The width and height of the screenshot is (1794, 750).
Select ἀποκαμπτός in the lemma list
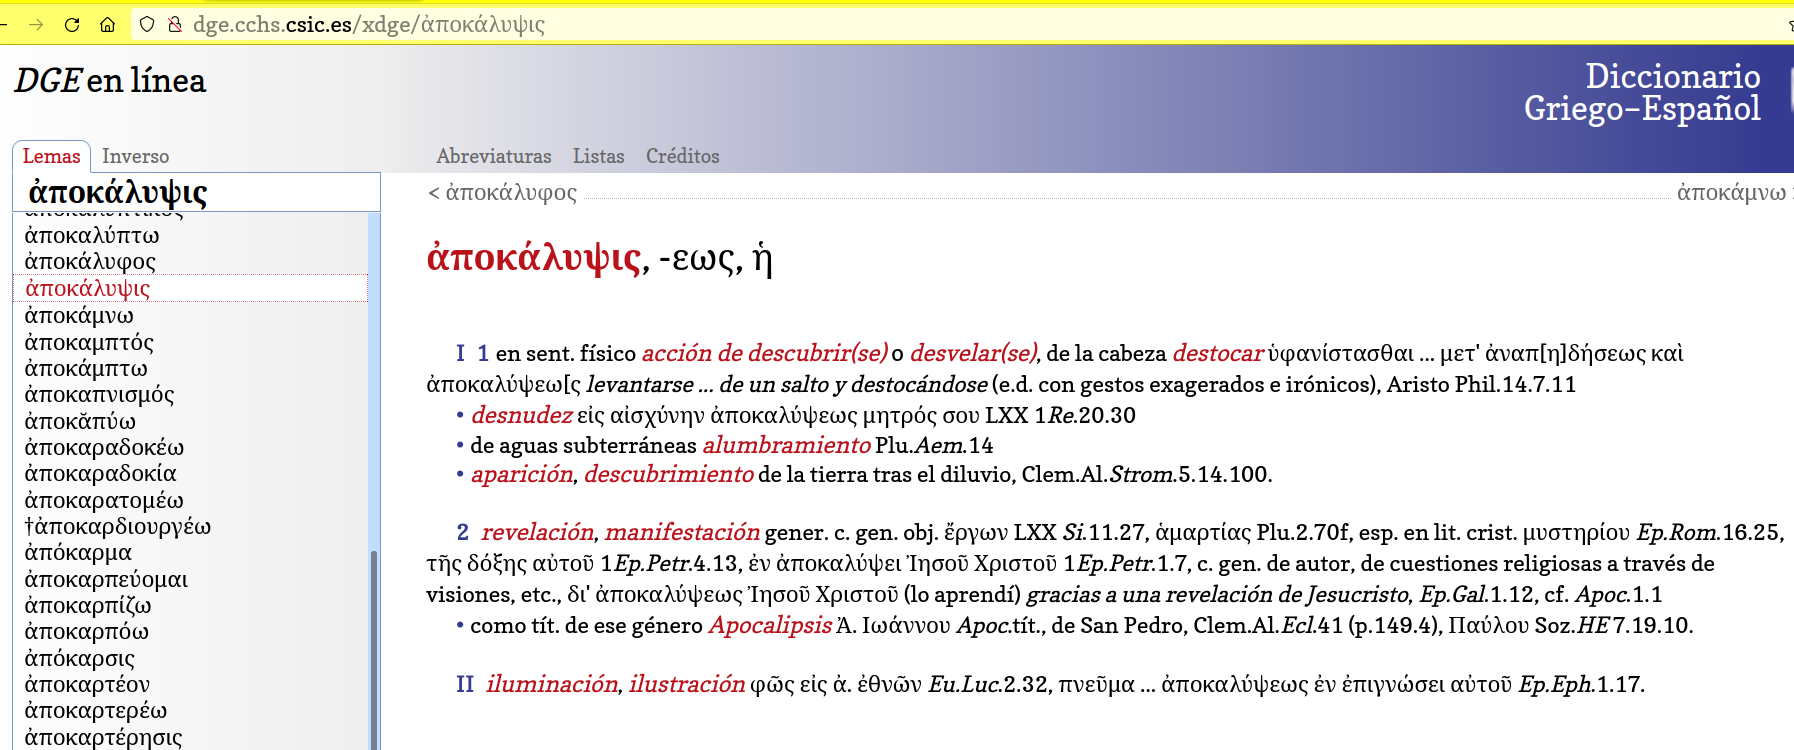(x=89, y=342)
